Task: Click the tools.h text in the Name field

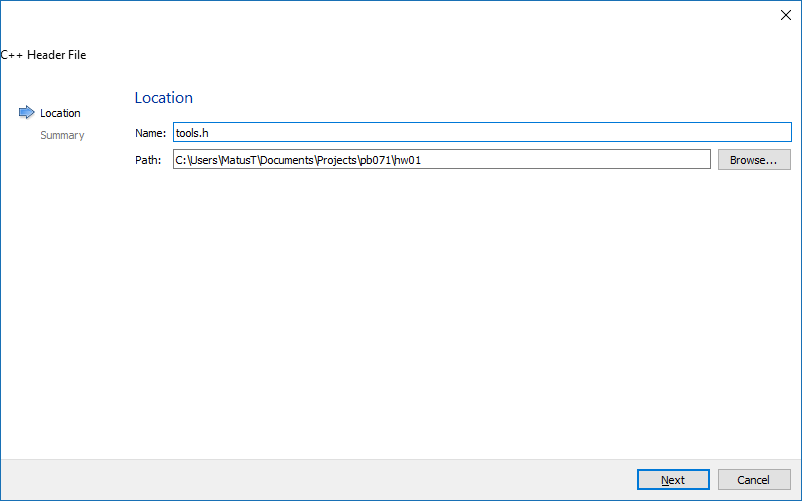Action: point(192,133)
